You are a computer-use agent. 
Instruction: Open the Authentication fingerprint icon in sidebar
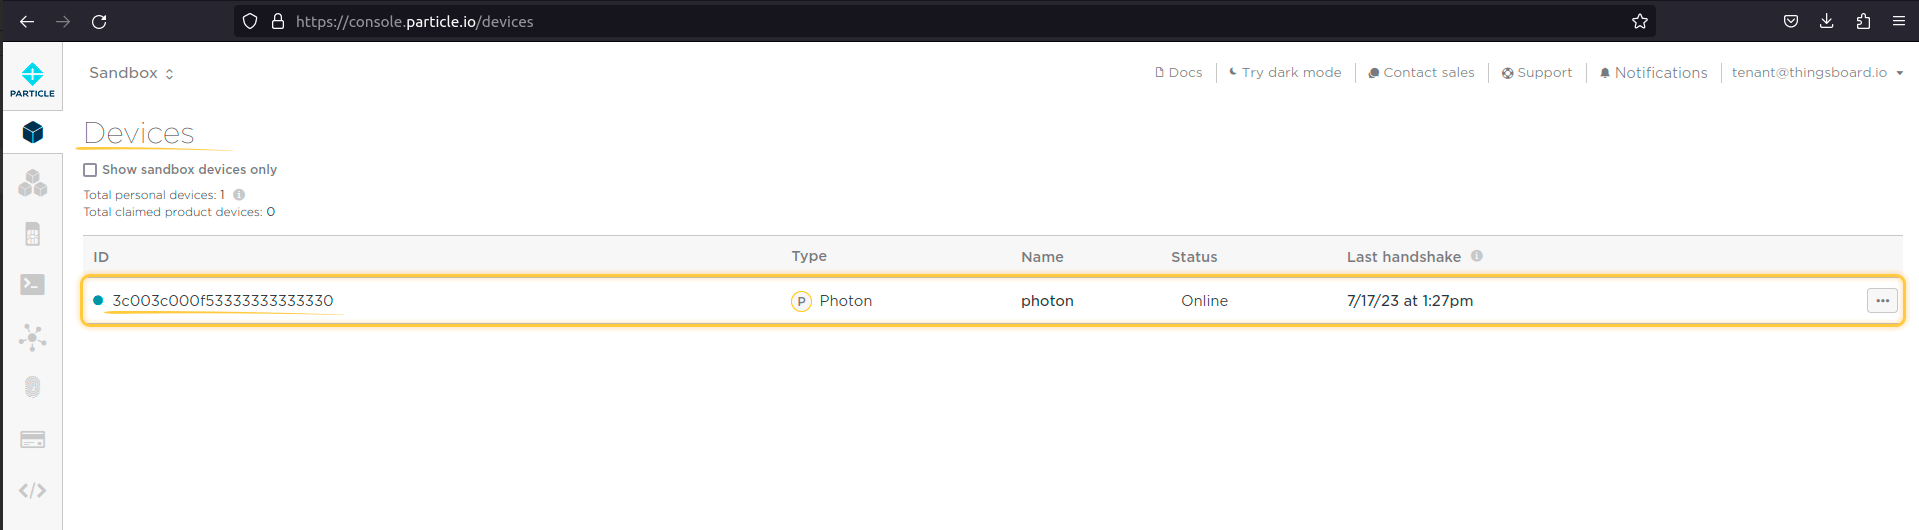click(x=32, y=387)
